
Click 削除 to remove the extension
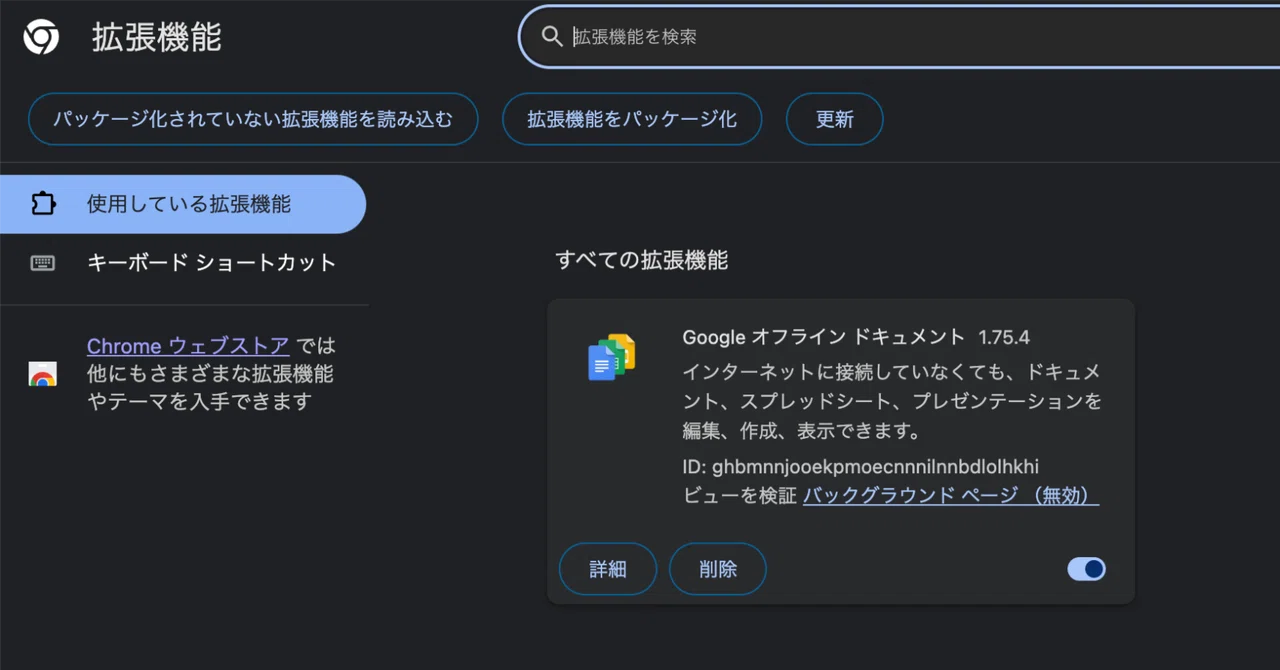(718, 569)
